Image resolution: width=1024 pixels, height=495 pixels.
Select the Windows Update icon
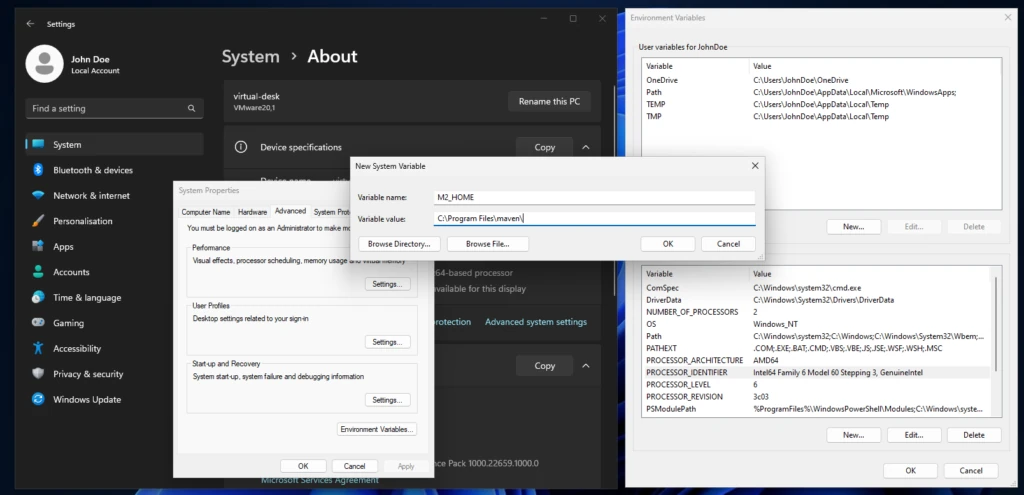pos(38,399)
